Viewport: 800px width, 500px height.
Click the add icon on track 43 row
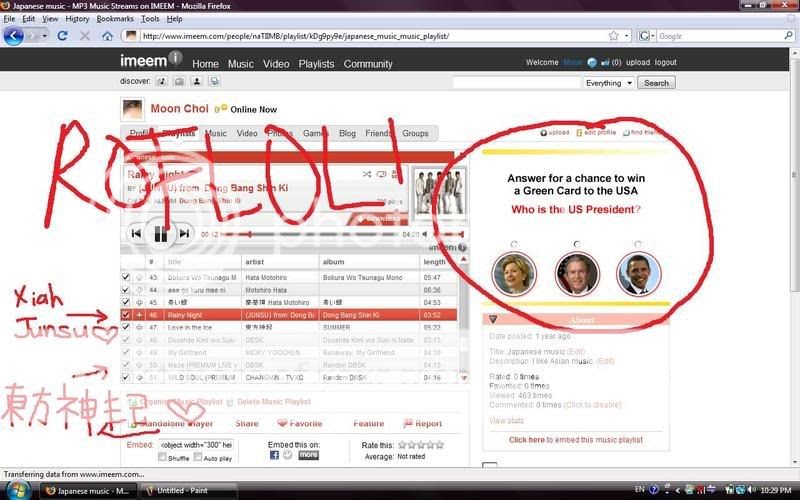click(x=139, y=278)
